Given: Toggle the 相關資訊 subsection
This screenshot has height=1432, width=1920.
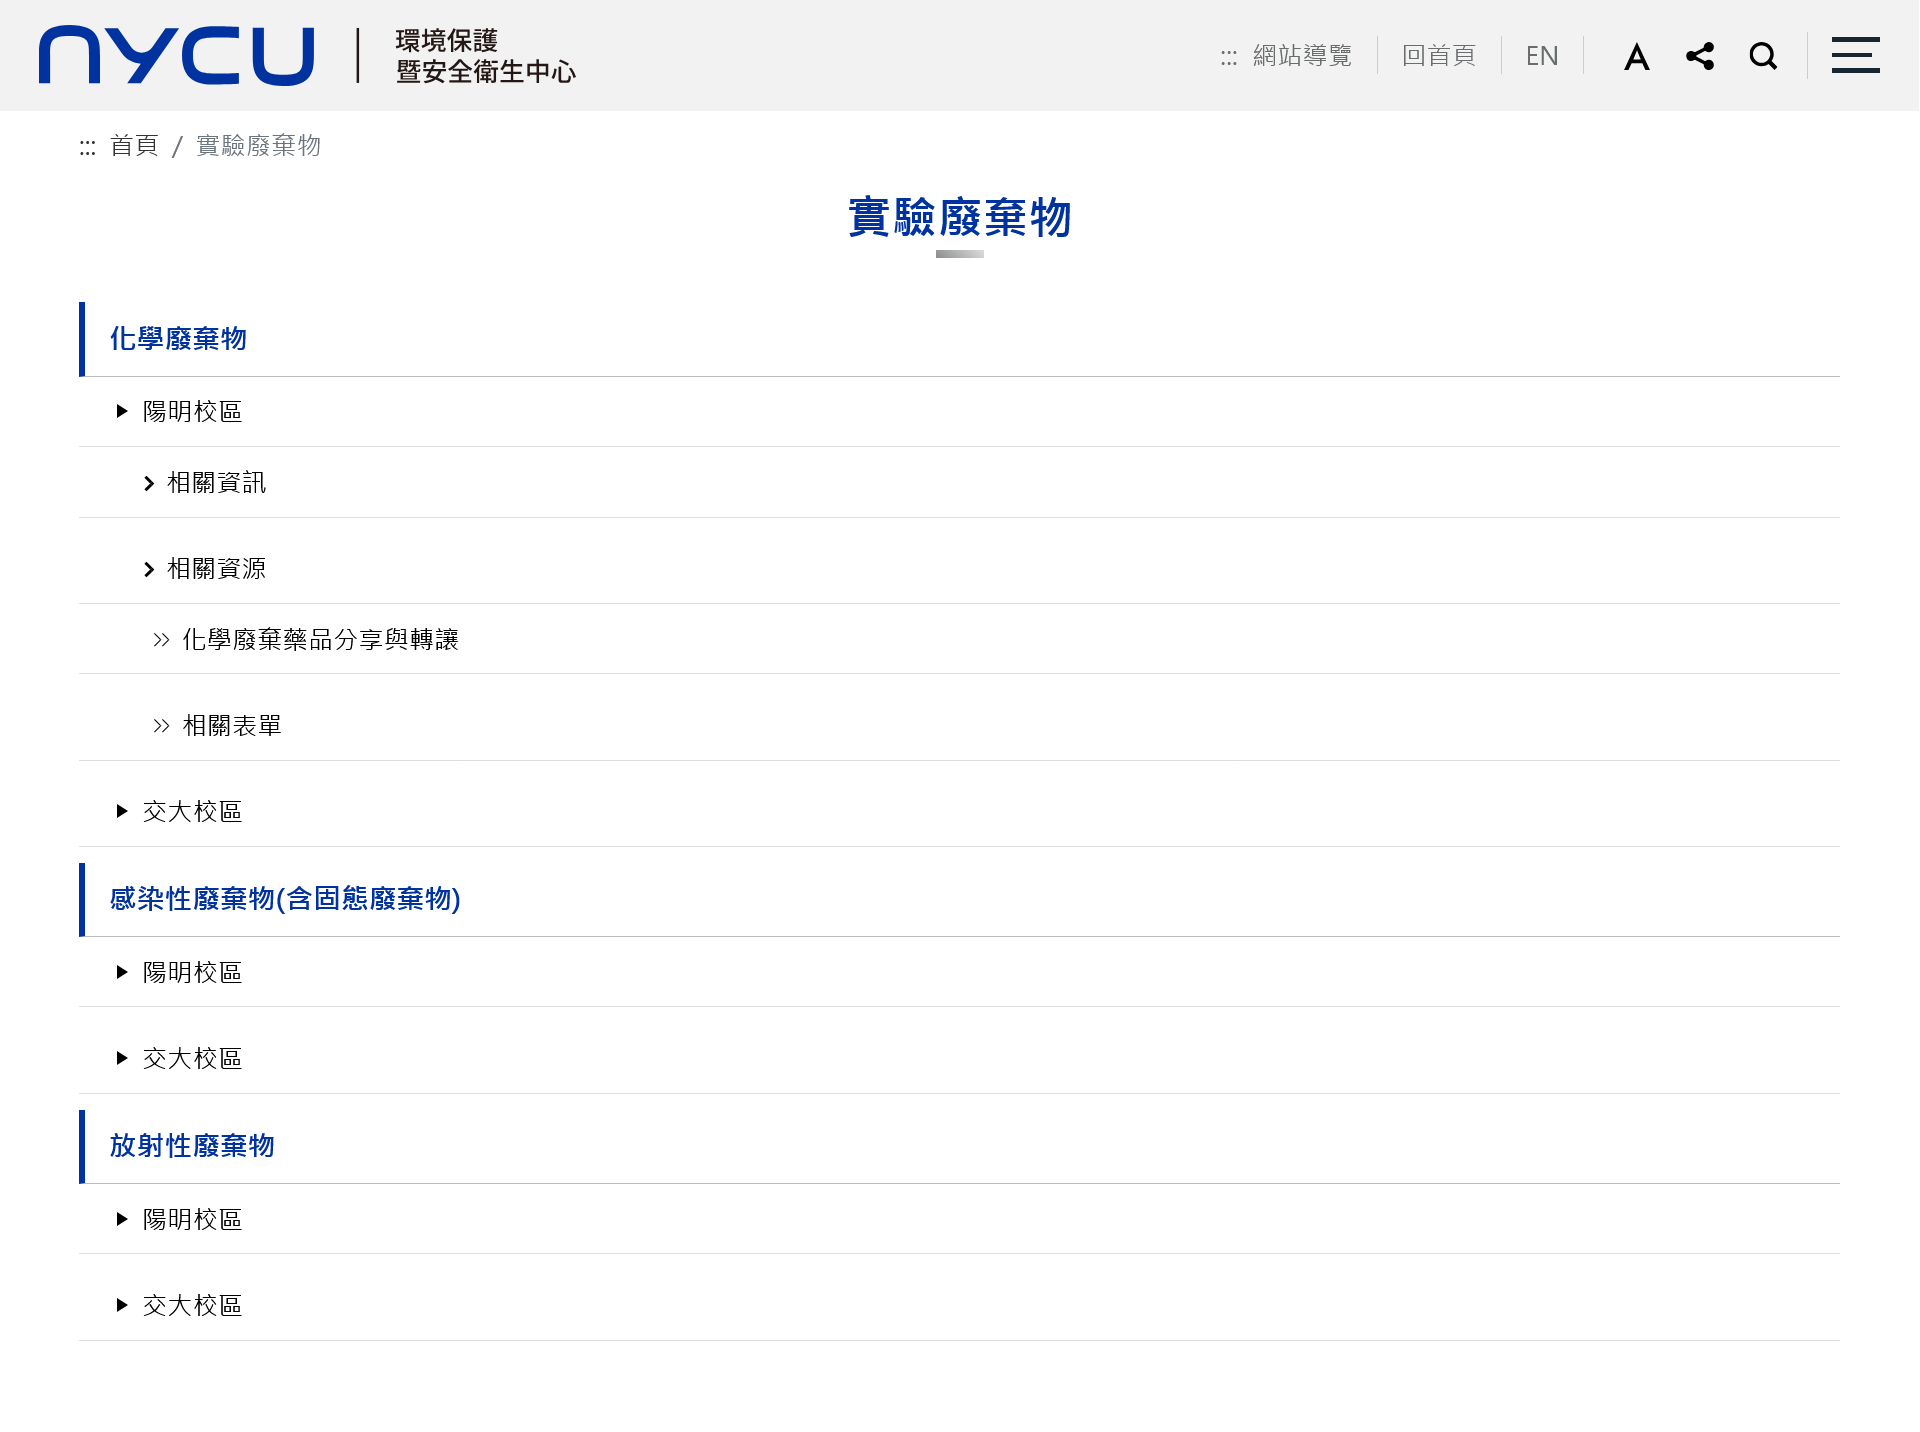Looking at the screenshot, I should [216, 483].
